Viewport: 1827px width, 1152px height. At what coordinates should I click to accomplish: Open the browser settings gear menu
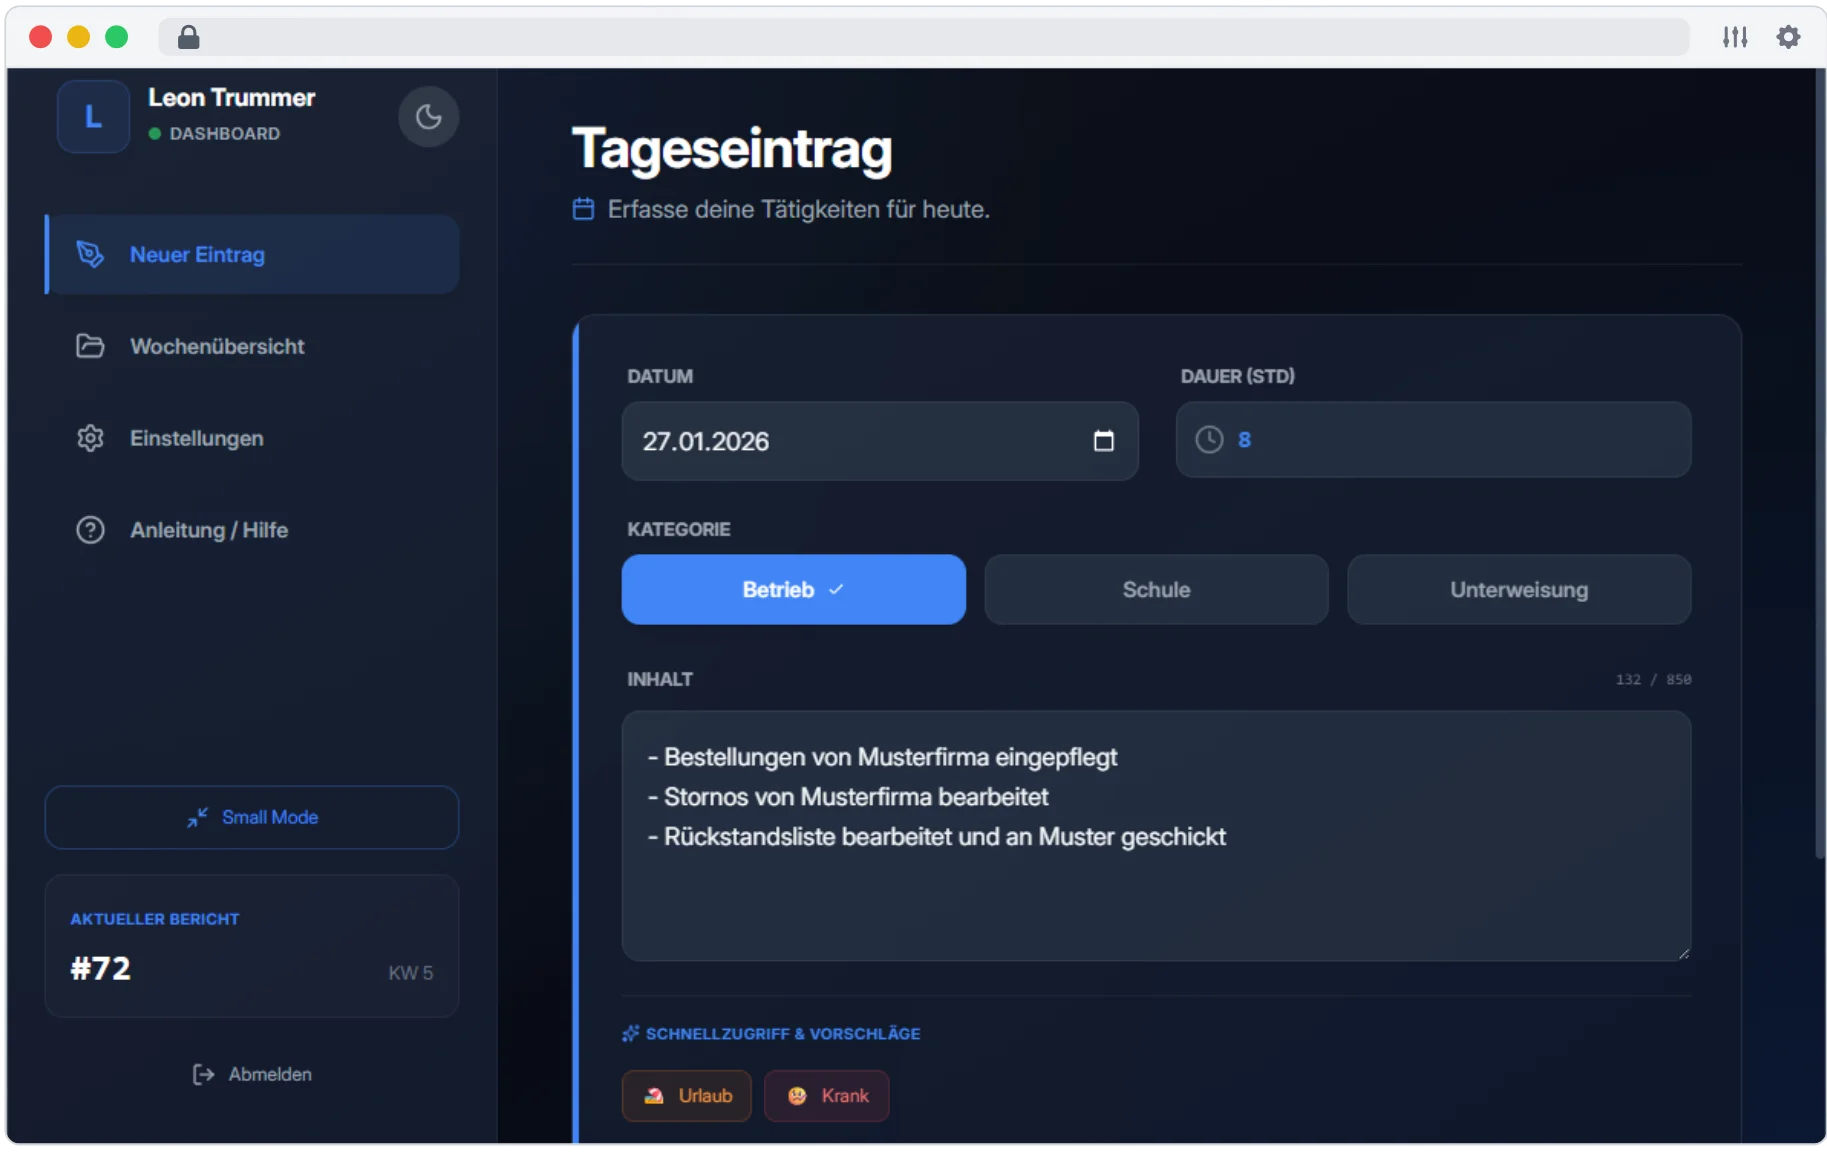tap(1790, 37)
